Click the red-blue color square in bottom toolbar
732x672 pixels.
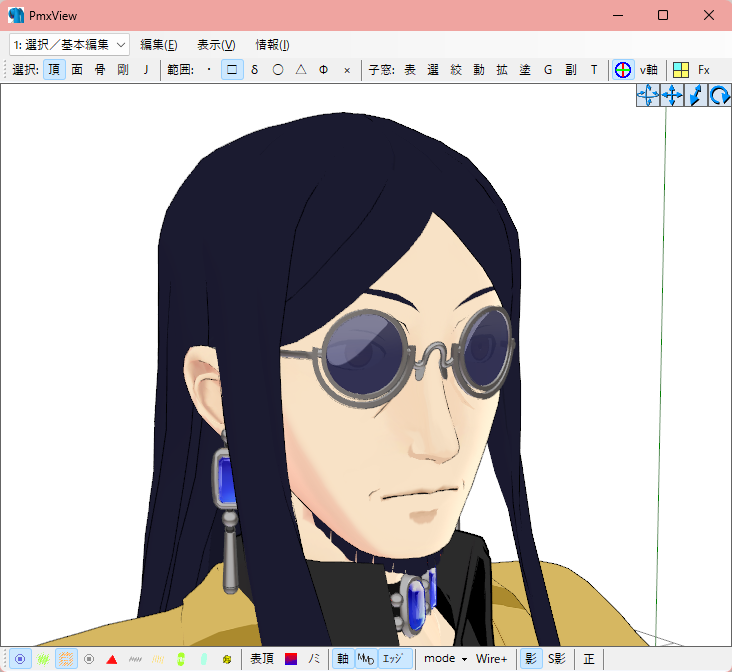pyautogui.click(x=291, y=659)
